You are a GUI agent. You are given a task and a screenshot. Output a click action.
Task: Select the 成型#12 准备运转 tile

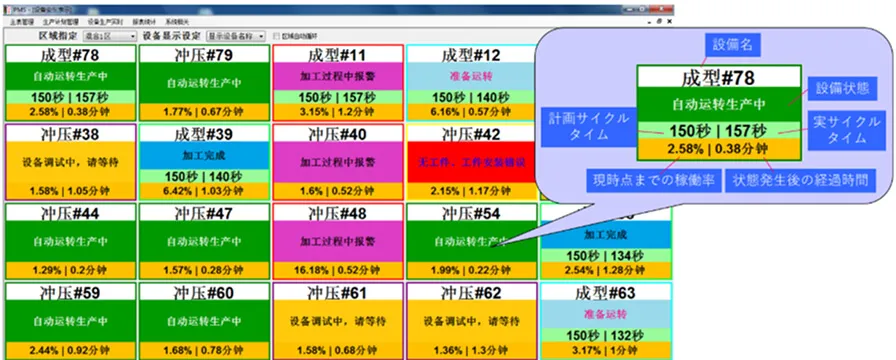pyautogui.click(x=472, y=83)
